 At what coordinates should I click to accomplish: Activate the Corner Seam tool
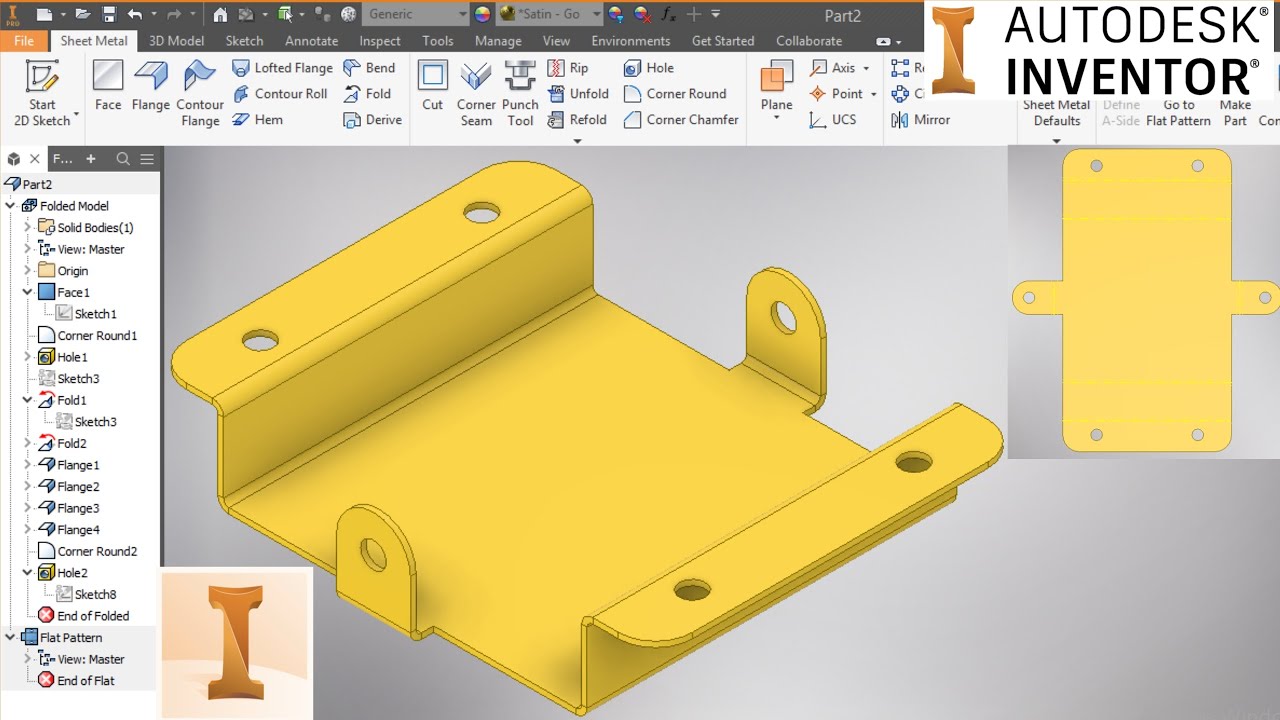(x=476, y=90)
